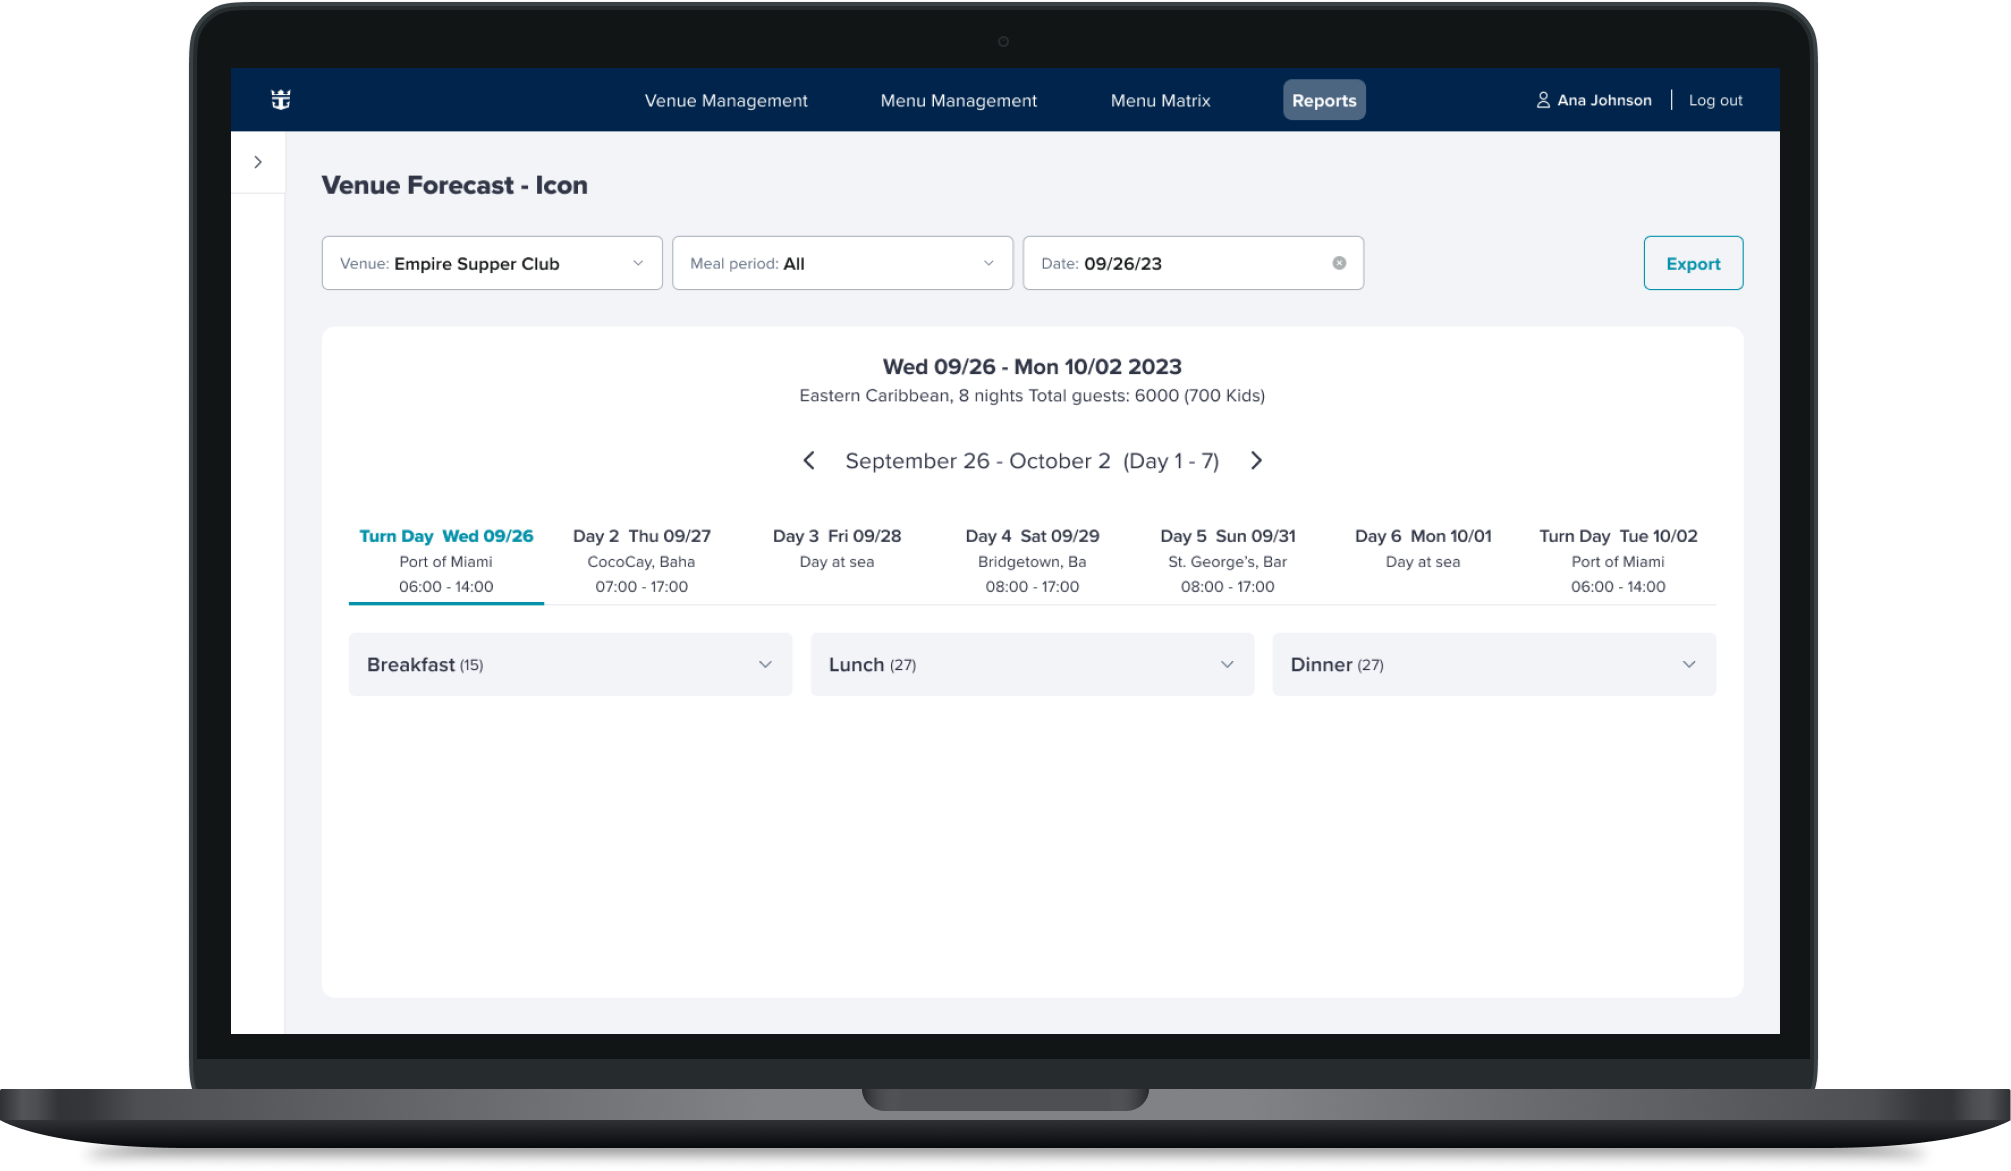The image size is (2011, 1171).
Task: Open the Venue Management menu
Action: (725, 100)
